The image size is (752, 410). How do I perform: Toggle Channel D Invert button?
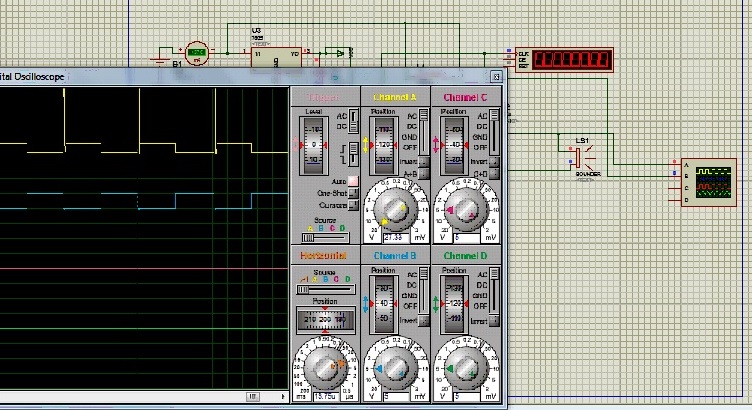tap(494, 320)
